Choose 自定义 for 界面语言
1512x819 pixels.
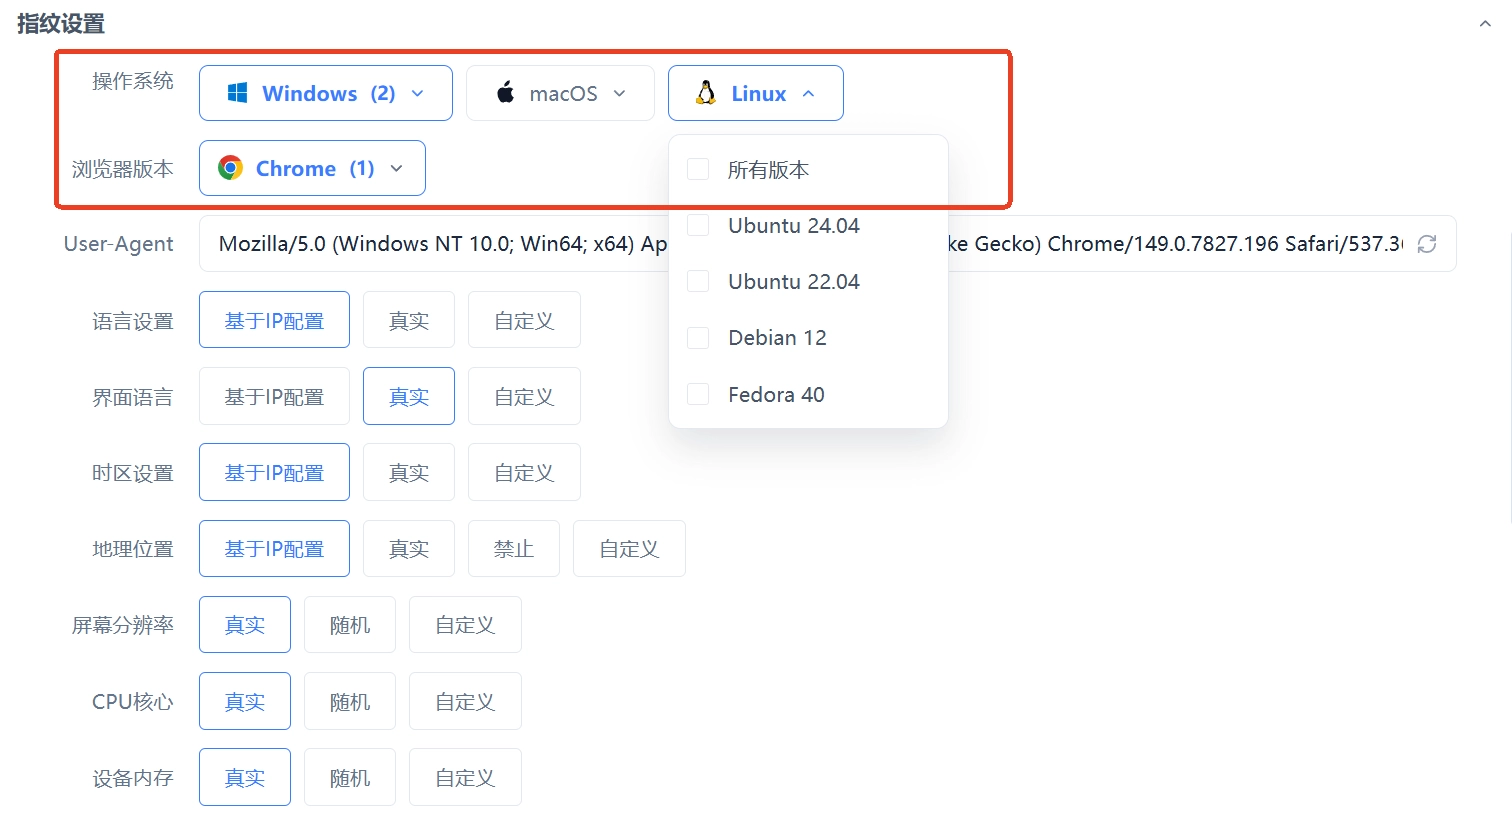pyautogui.click(x=524, y=396)
